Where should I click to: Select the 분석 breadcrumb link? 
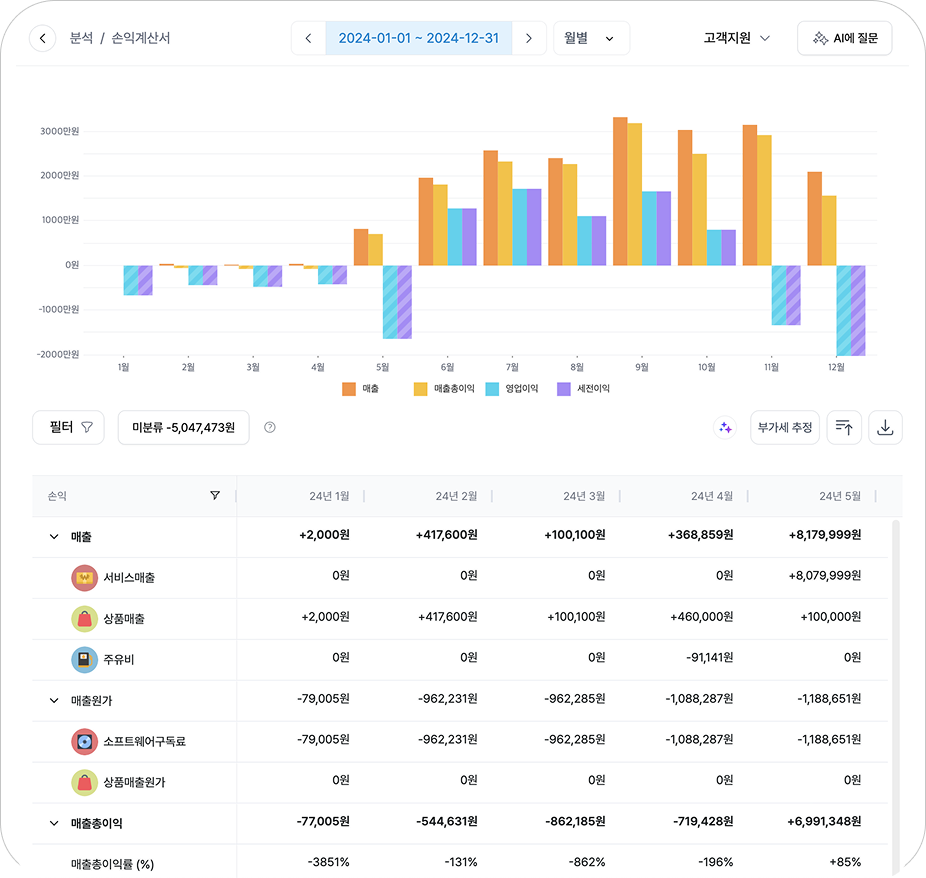point(81,39)
